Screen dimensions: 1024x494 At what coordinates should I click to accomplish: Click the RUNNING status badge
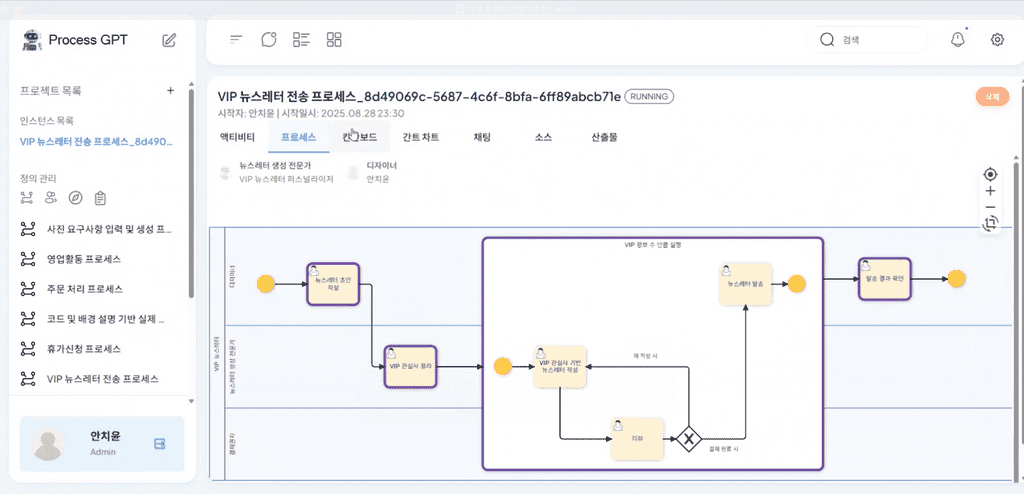tap(649, 97)
